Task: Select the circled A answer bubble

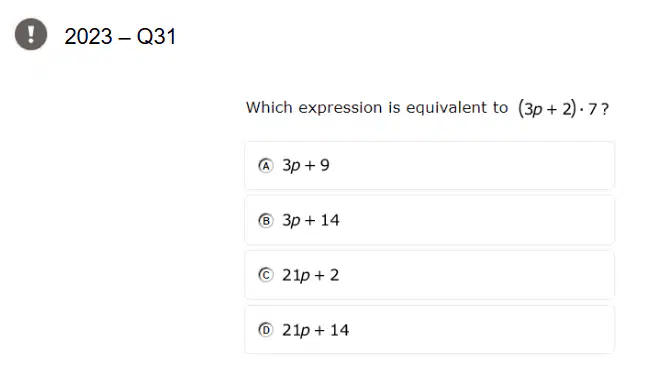Action: pos(266,166)
